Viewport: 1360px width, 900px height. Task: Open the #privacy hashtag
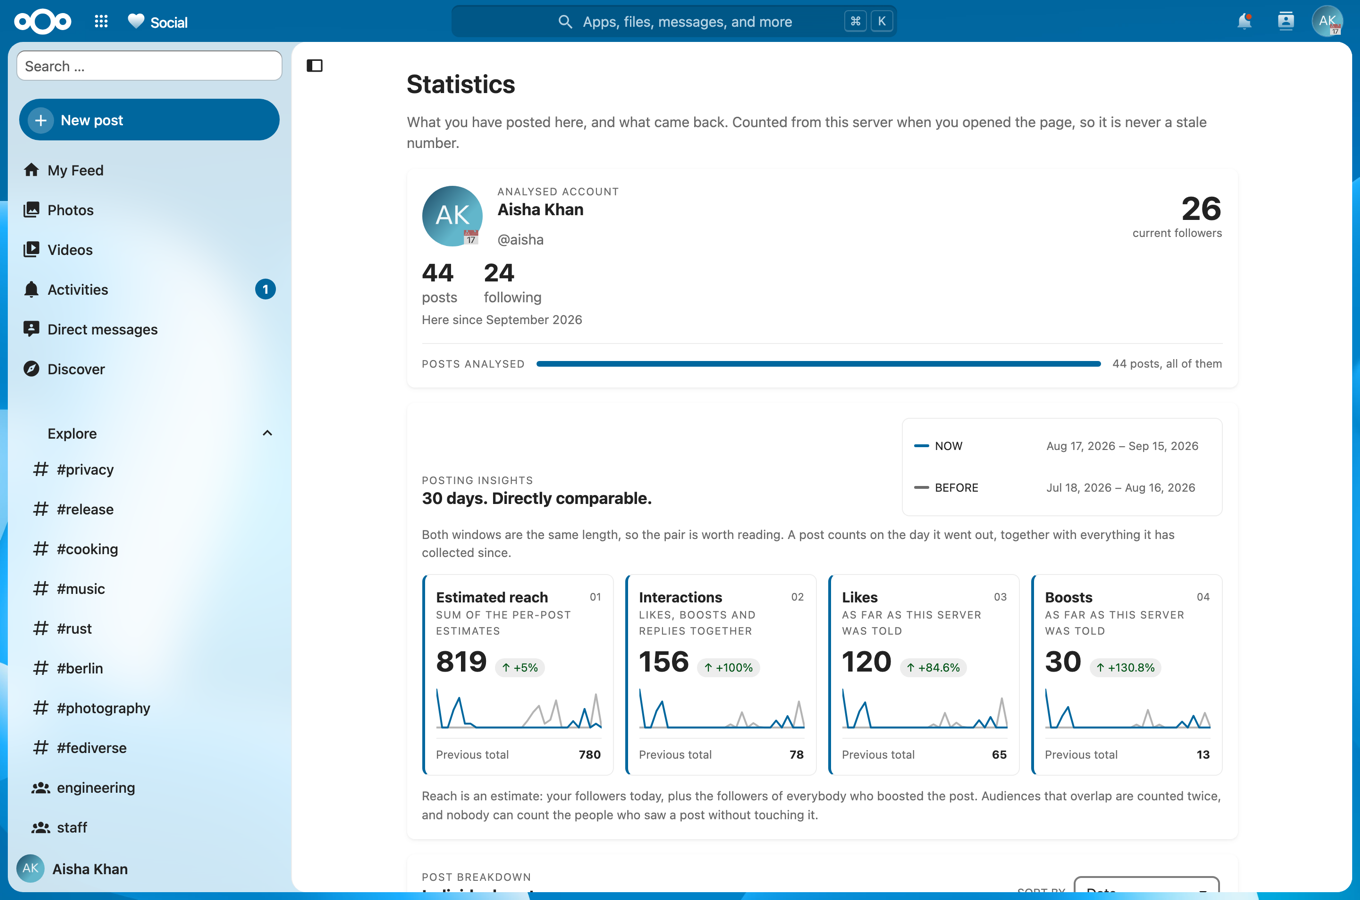click(149, 469)
